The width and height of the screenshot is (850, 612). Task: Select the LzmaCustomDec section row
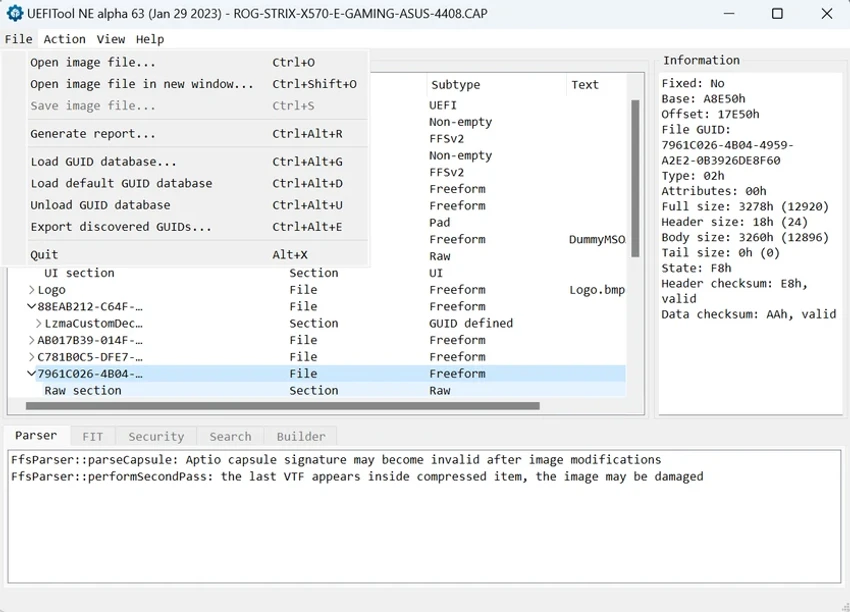click(x=317, y=324)
